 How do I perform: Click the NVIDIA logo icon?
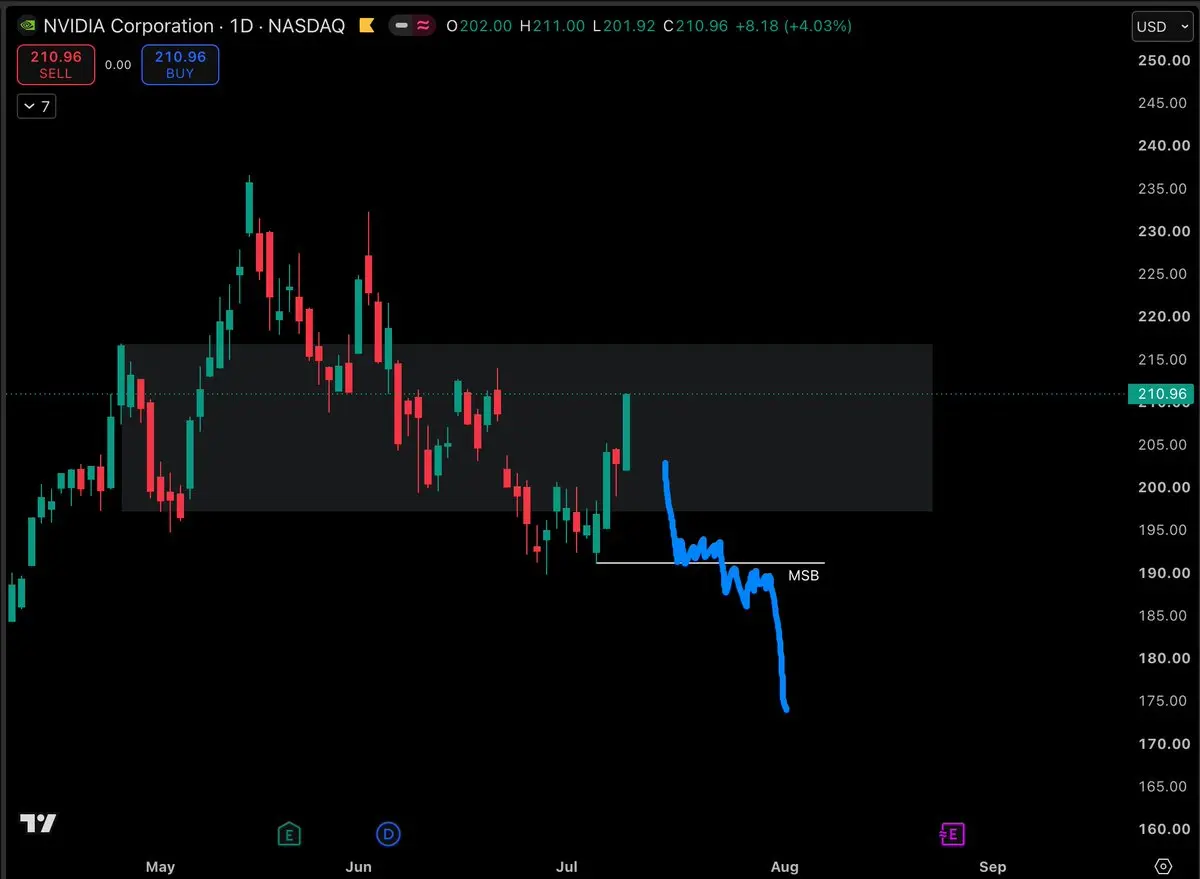click(27, 26)
